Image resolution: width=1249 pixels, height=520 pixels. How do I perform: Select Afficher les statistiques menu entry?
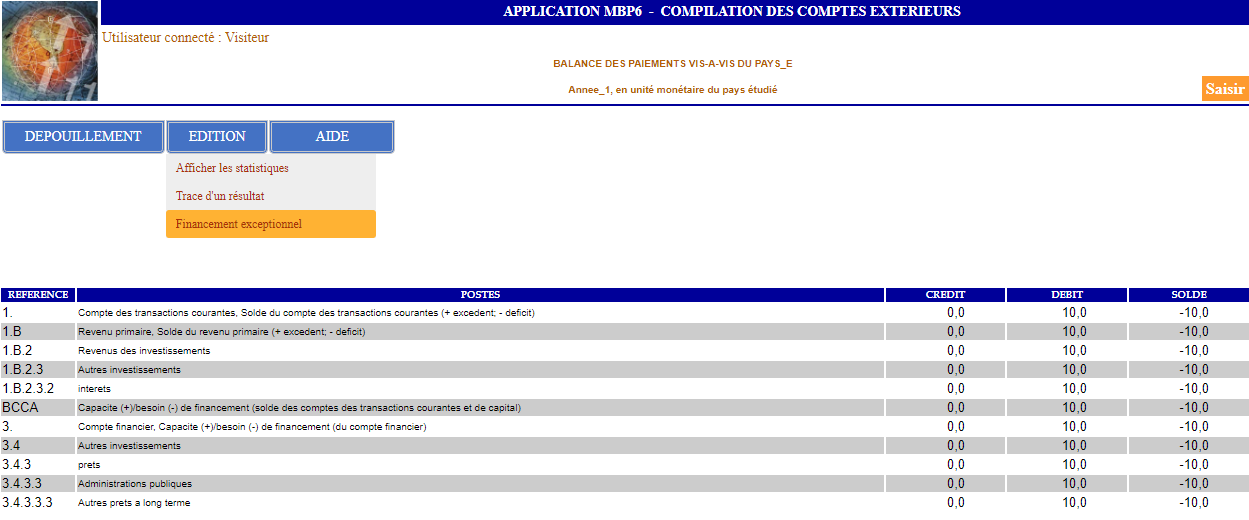coord(232,168)
